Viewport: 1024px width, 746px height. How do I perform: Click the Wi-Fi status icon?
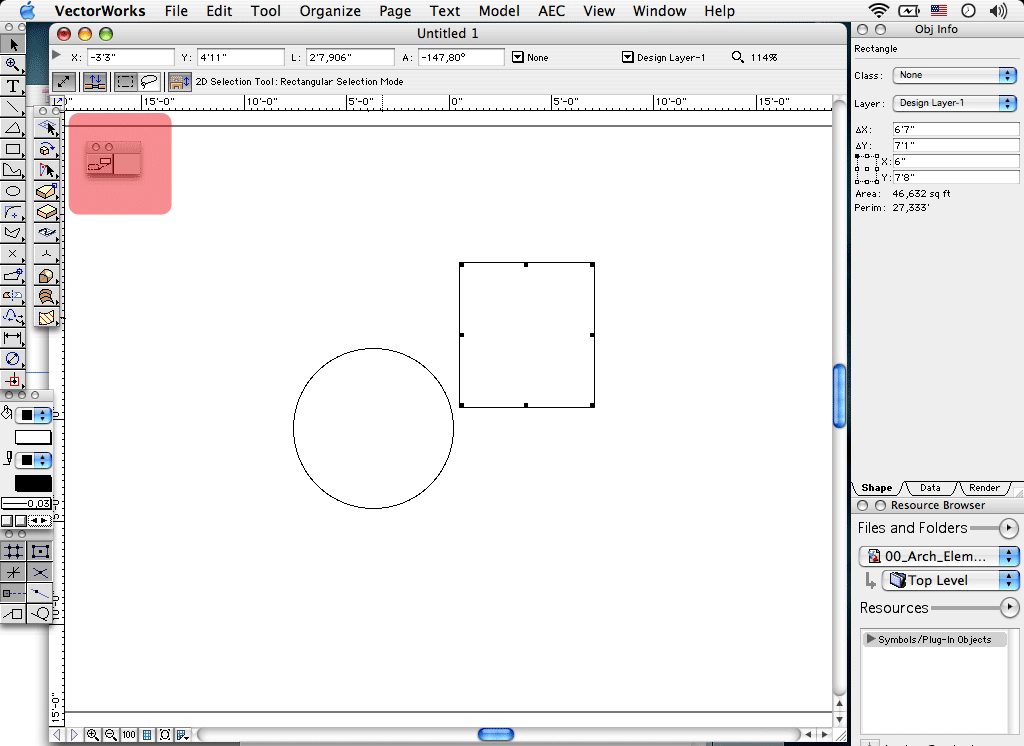click(x=878, y=10)
